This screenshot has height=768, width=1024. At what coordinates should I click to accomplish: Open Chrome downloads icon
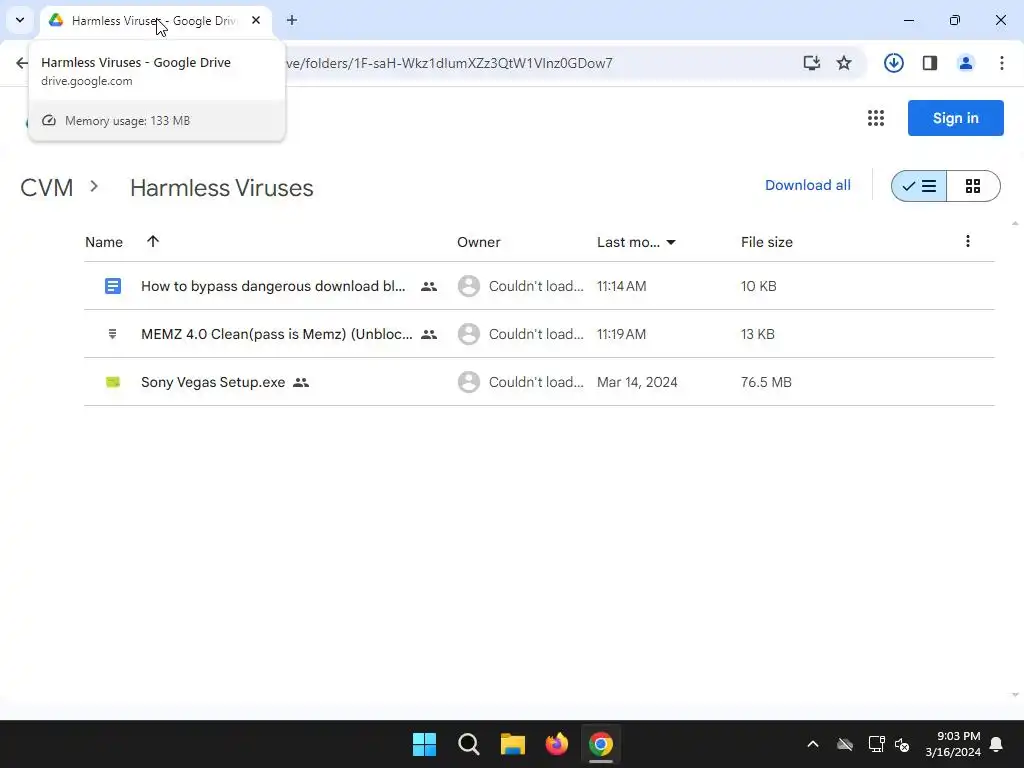tap(894, 63)
